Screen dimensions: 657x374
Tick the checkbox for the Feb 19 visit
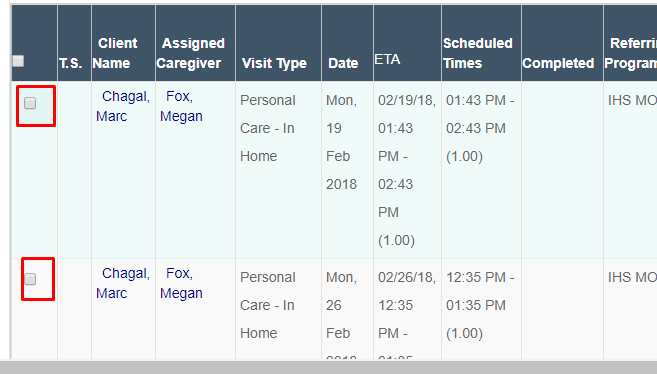click(x=30, y=103)
